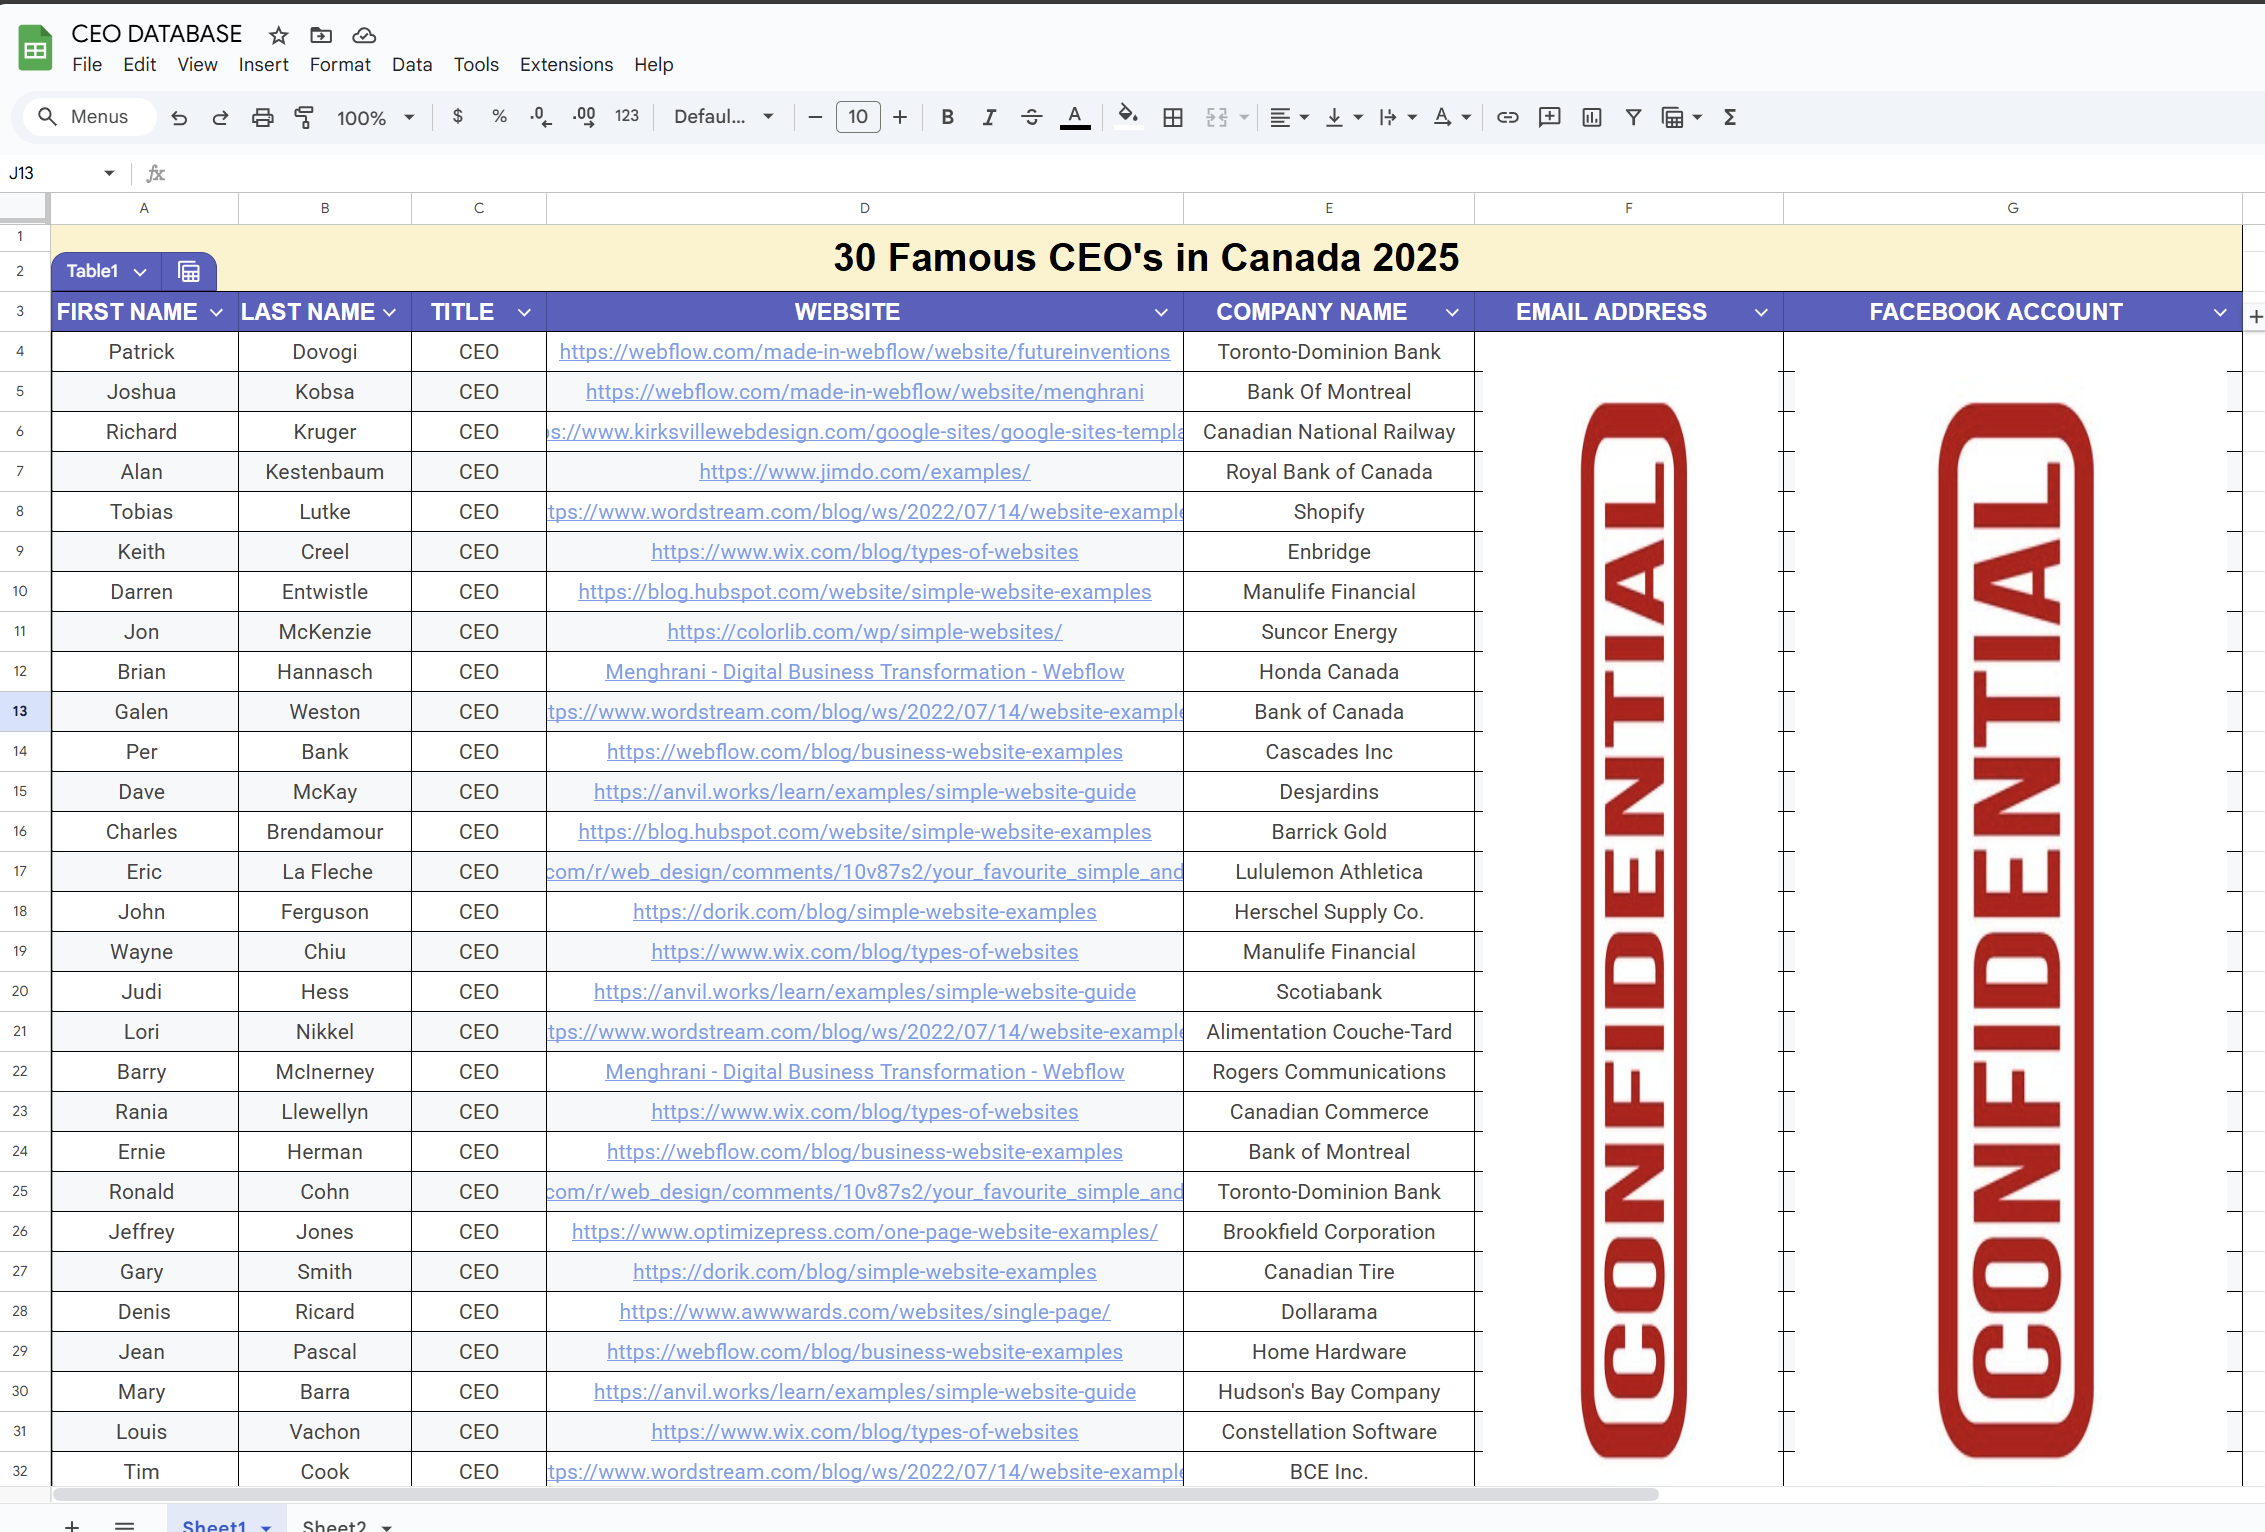Toggle strikethrough formatting
The height and width of the screenshot is (1532, 2265).
coord(1031,117)
